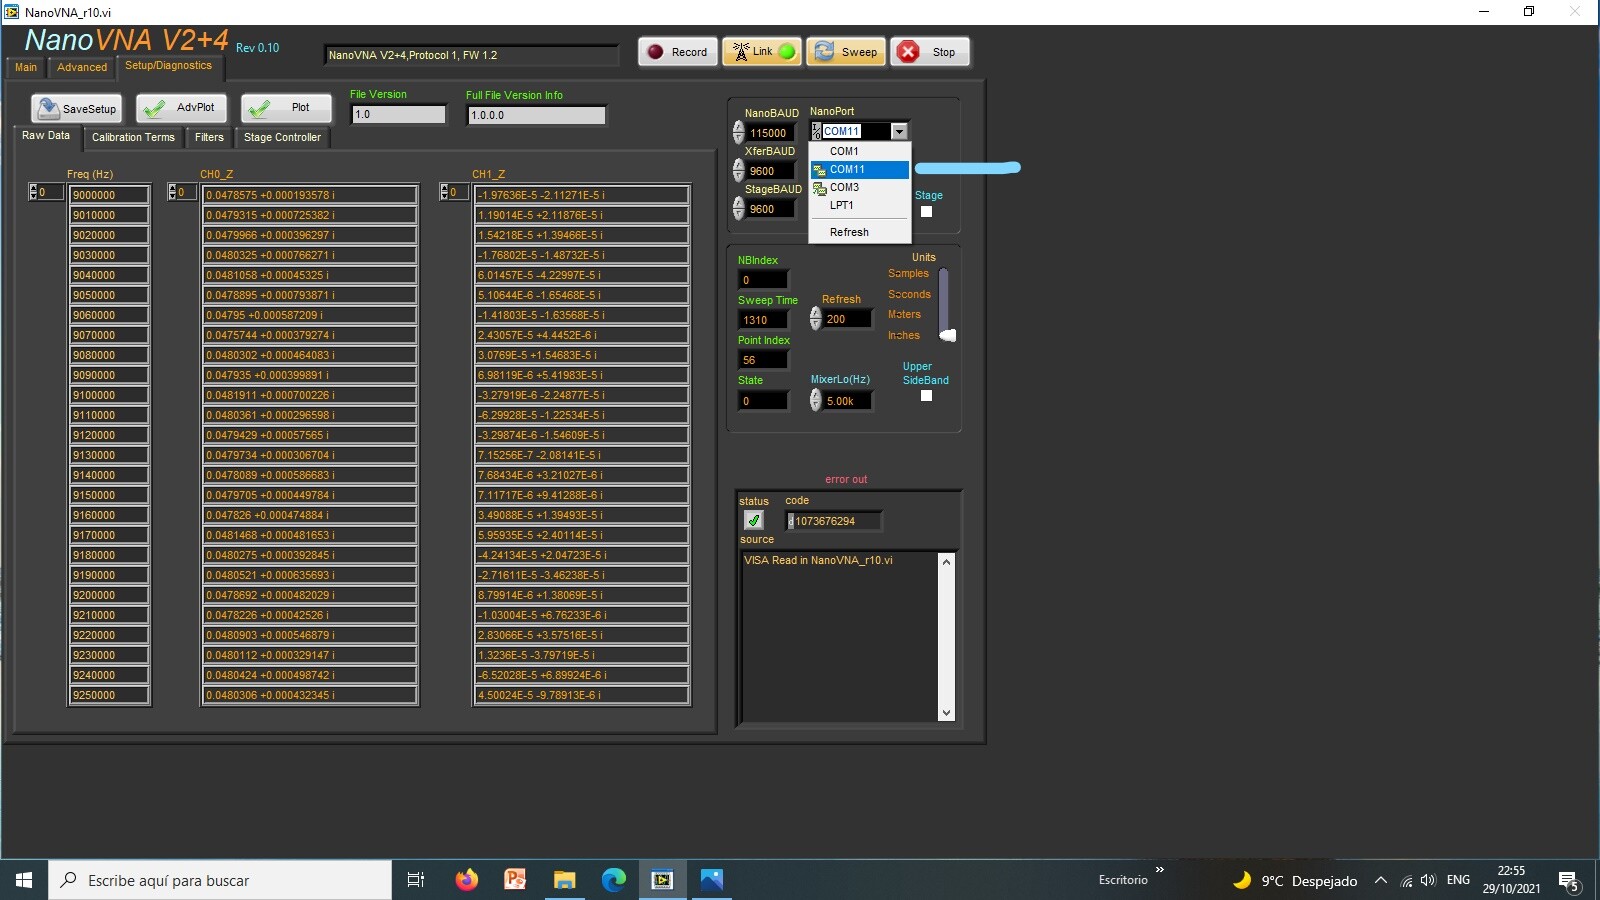Choose COM11 in the port dropdown list
This screenshot has height=900, width=1600.
[859, 169]
